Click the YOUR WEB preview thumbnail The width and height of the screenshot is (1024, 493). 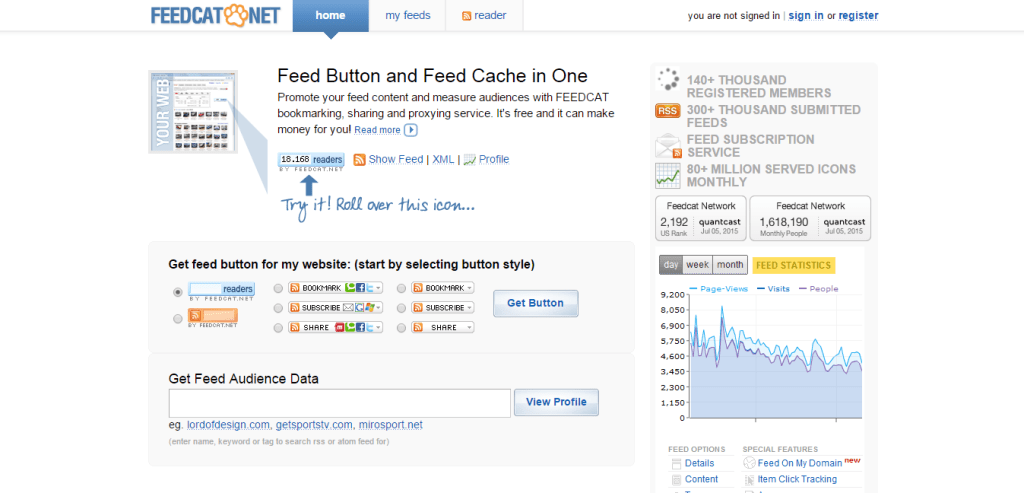[x=193, y=112]
